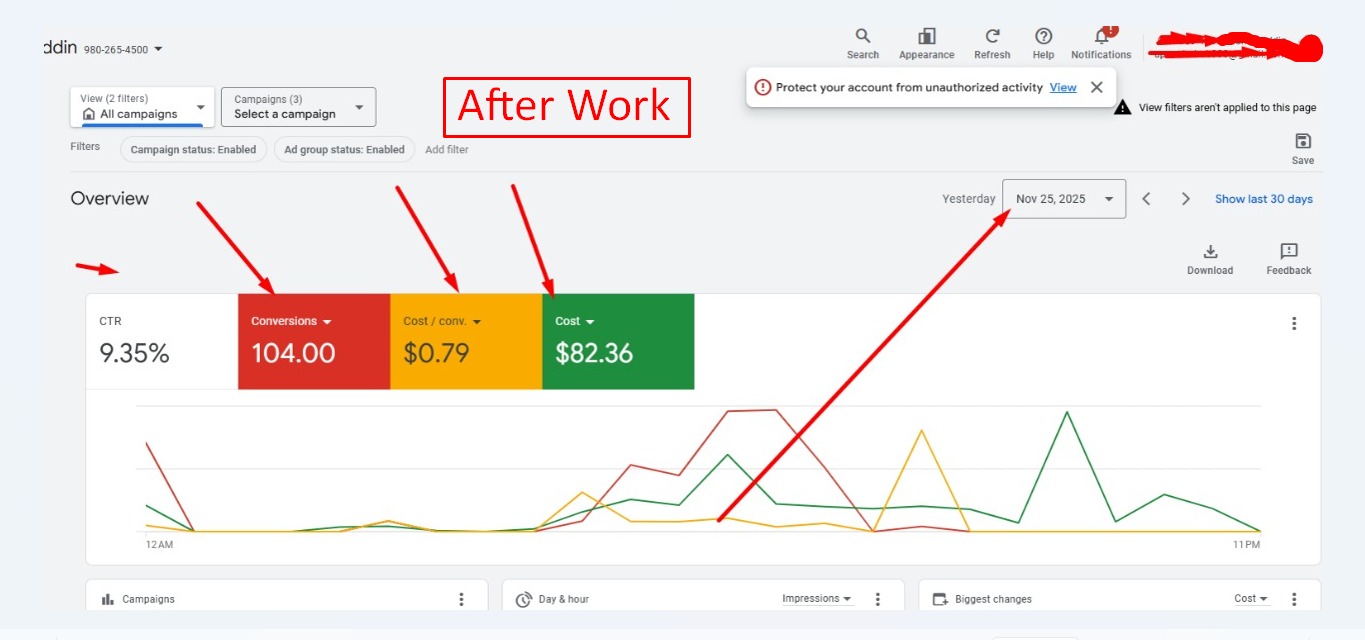The height and width of the screenshot is (640, 1365).
Task: Open the Nov 25, 2025 date picker
Action: pyautogui.click(x=1064, y=199)
